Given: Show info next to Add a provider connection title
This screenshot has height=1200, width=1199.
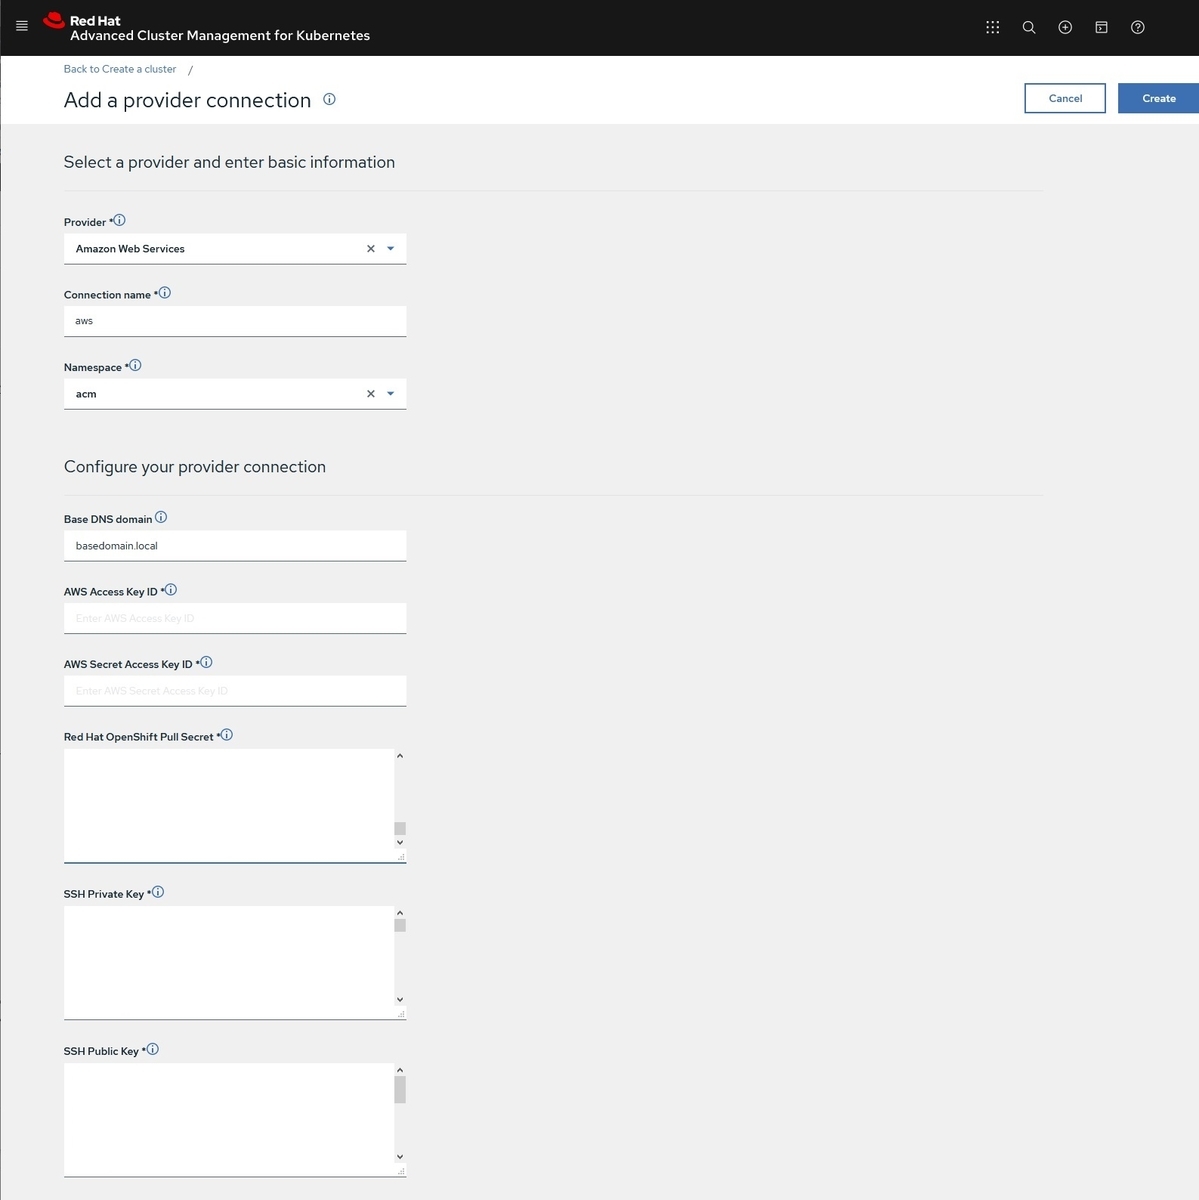Looking at the screenshot, I should click(x=329, y=99).
